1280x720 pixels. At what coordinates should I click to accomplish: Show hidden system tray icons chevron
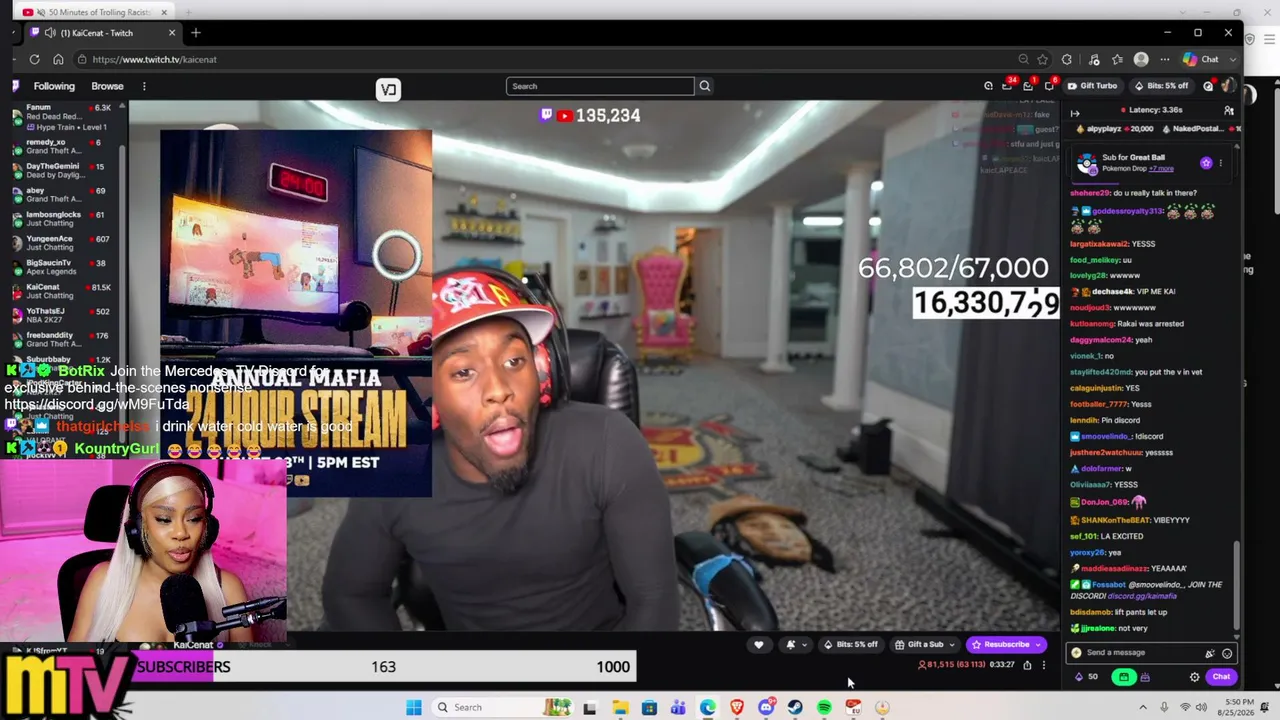1143,707
